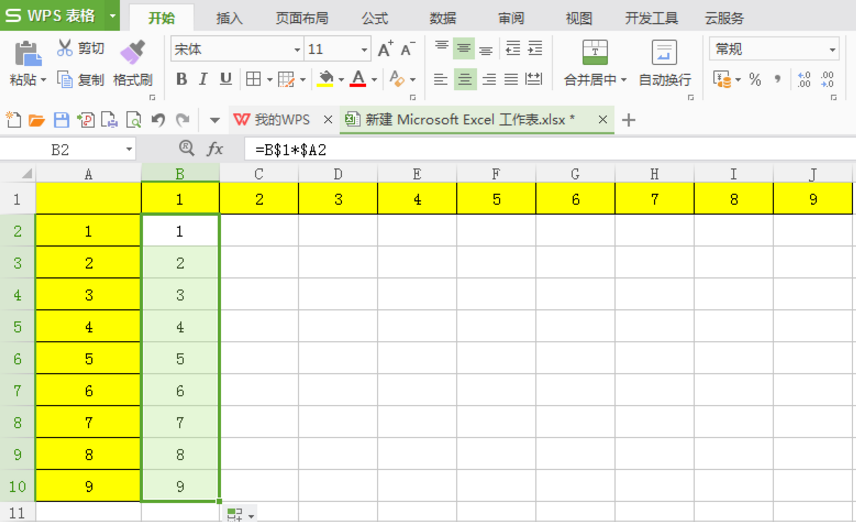Screen dimensions: 856x522
Task: Align text to bottom of cell
Action: click(x=486, y=49)
